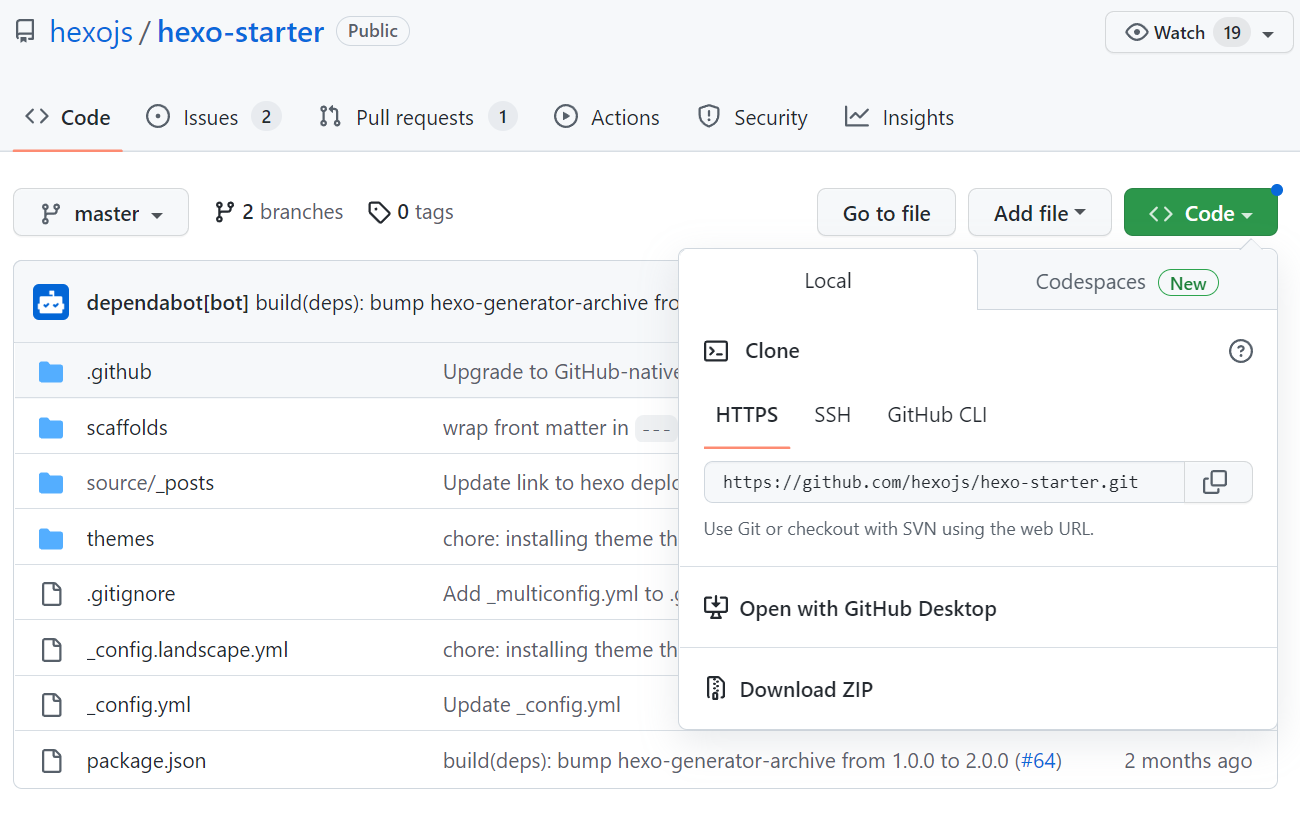The width and height of the screenshot is (1300, 823).
Task: Click the 2 branches link
Action: [x=279, y=212]
